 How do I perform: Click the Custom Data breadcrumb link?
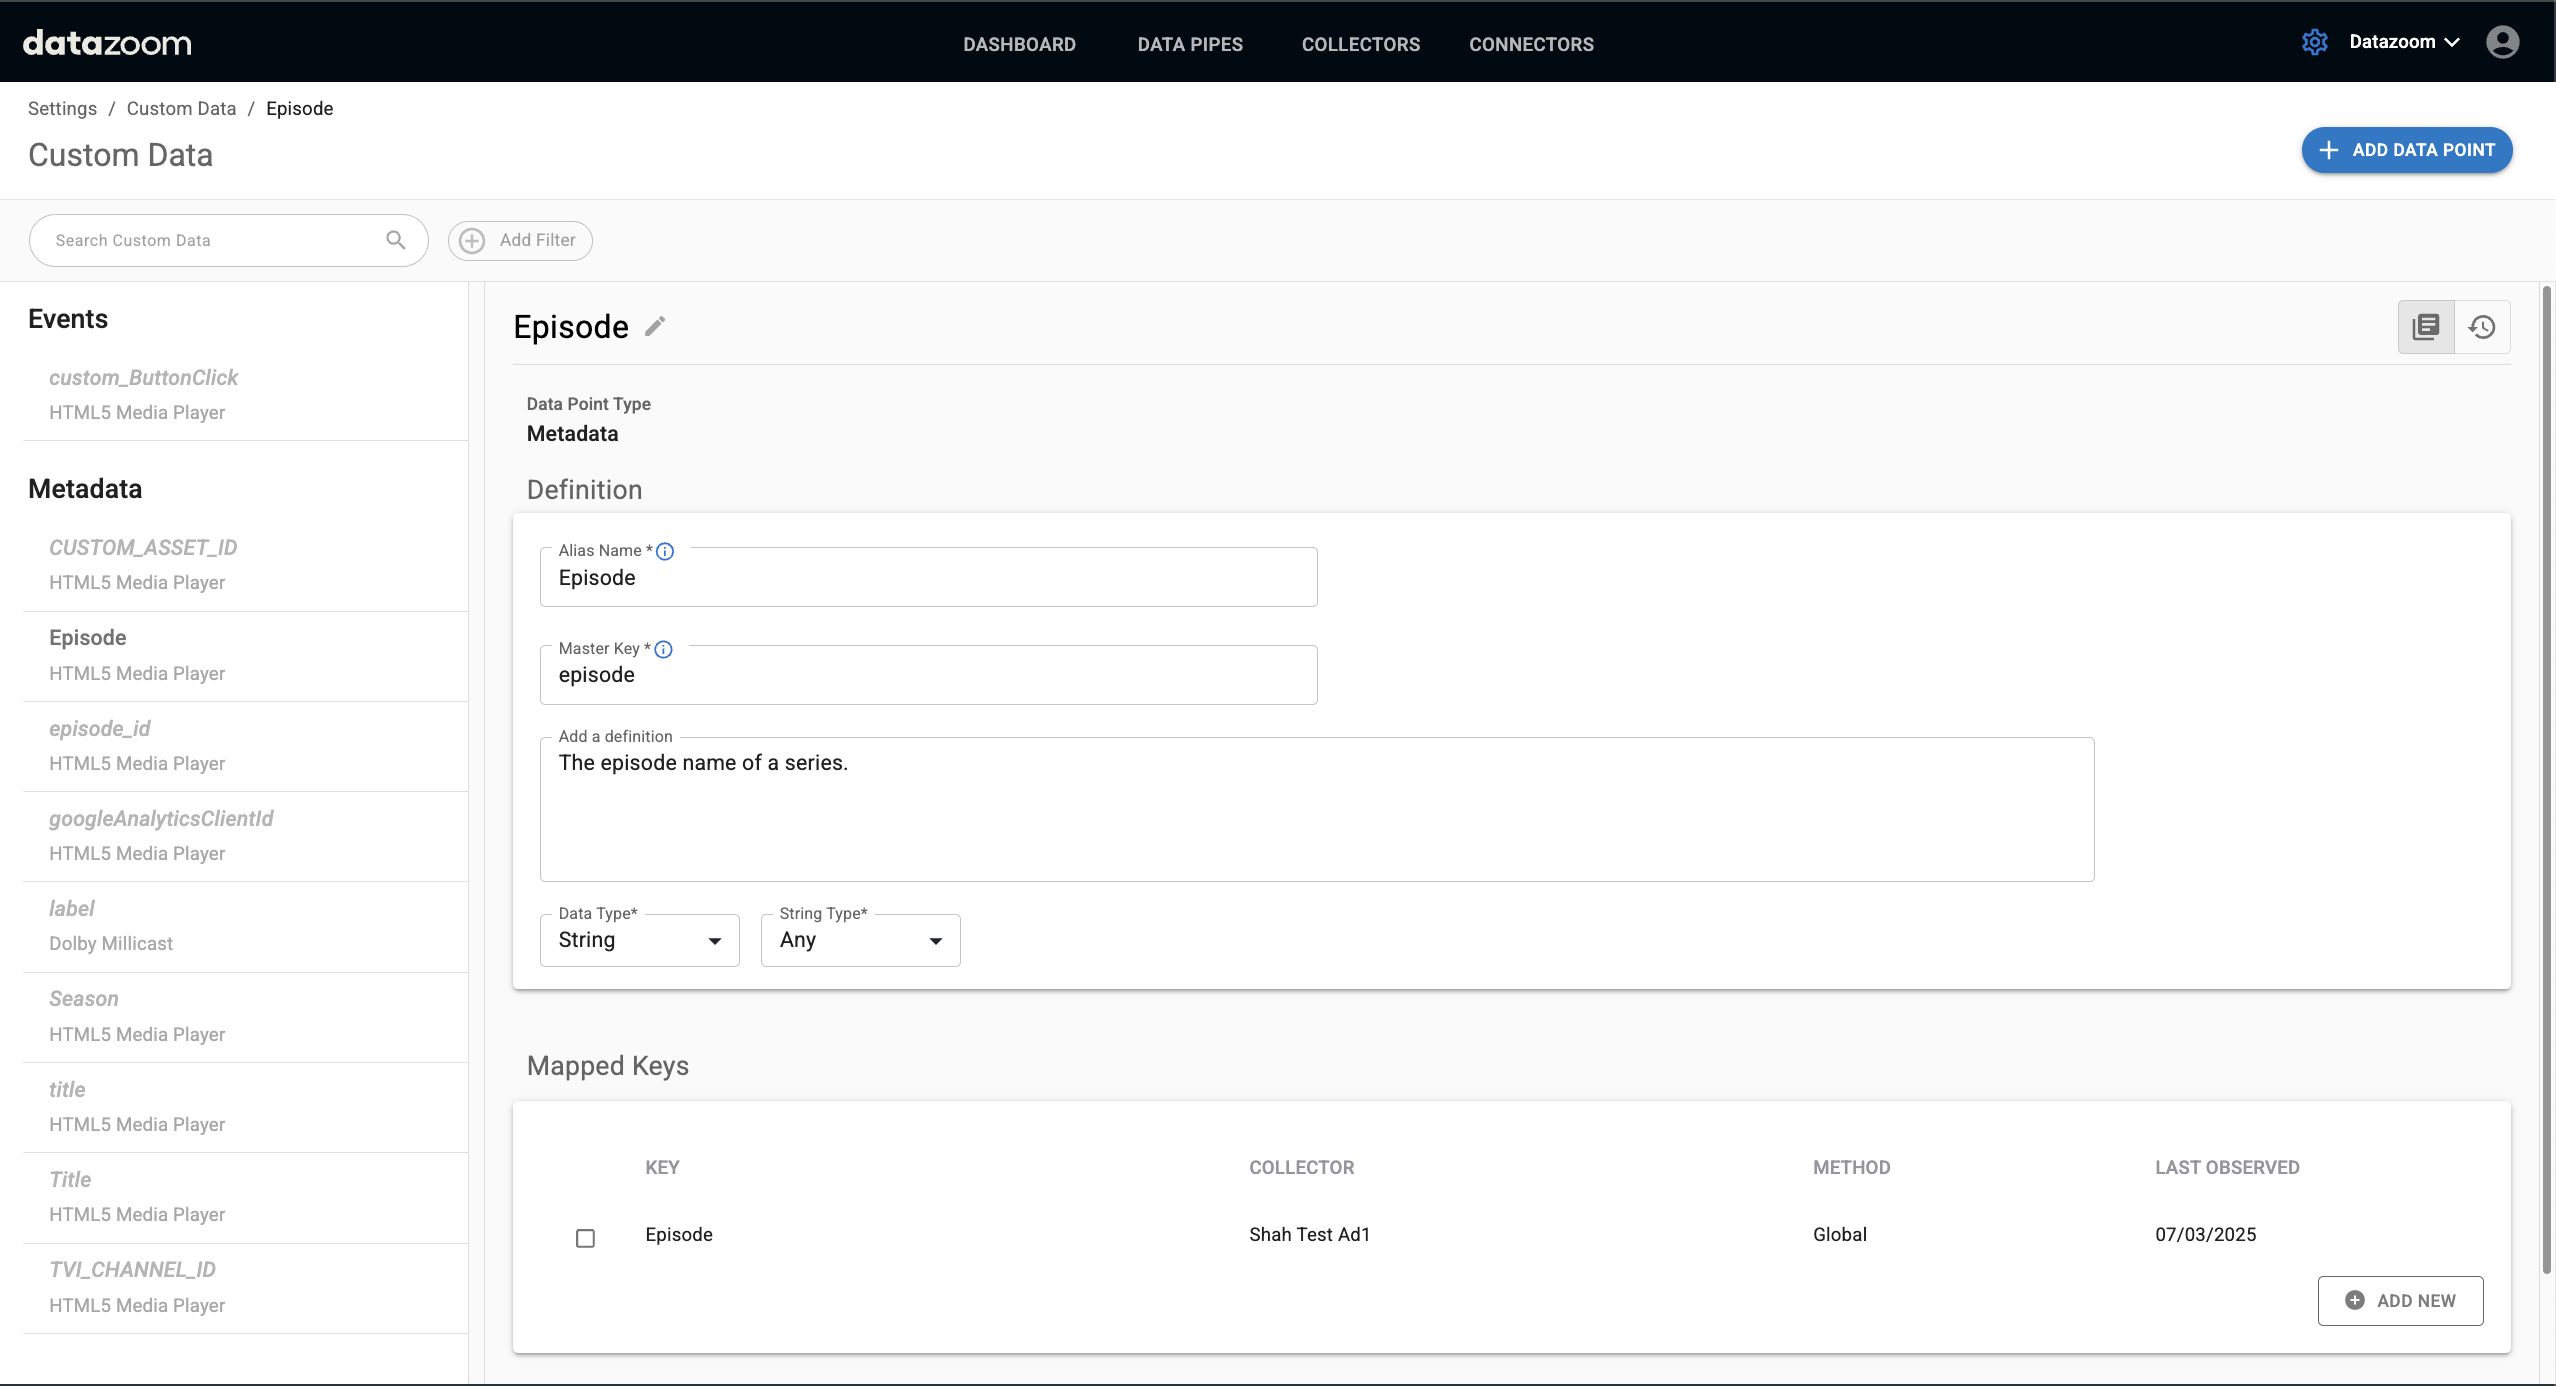tap(181, 108)
